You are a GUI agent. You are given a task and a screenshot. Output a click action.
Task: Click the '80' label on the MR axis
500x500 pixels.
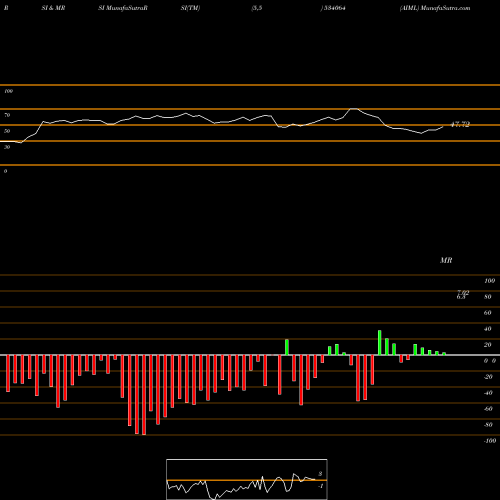(488, 297)
